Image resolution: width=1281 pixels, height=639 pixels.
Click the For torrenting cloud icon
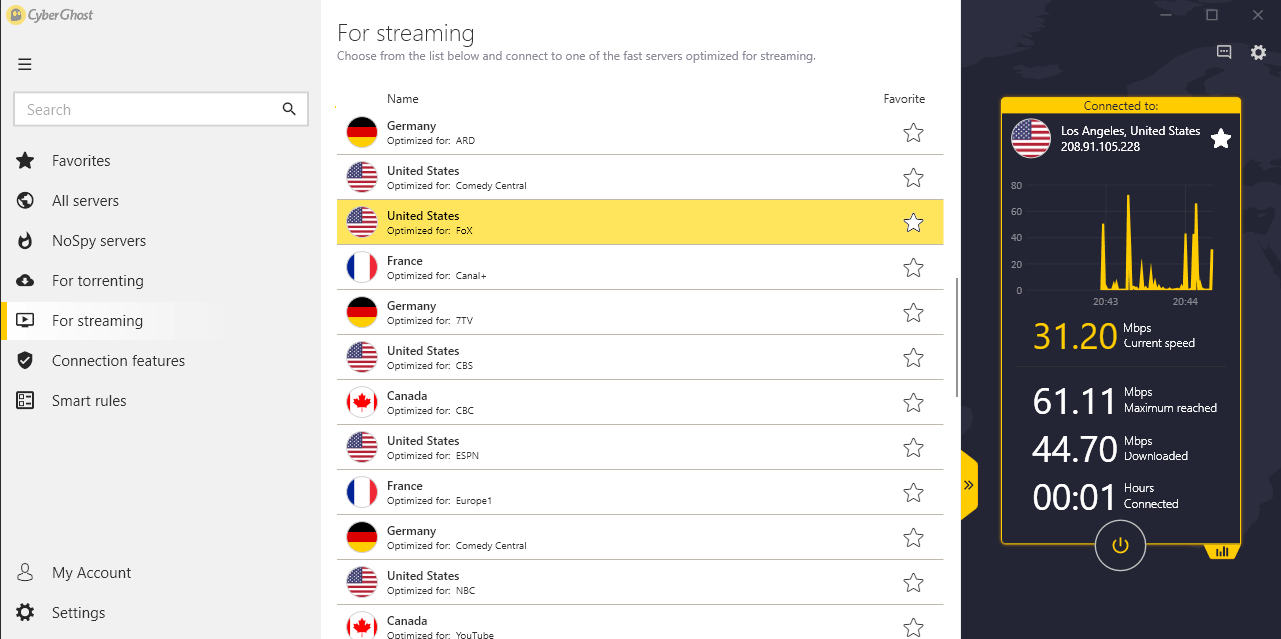[26, 281]
